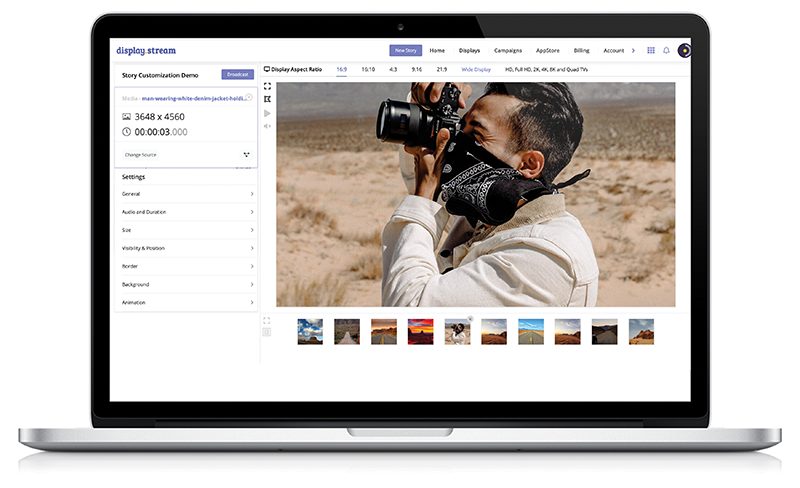Open the user profile avatar
Viewport: 800px width, 488px height.
(x=684, y=51)
